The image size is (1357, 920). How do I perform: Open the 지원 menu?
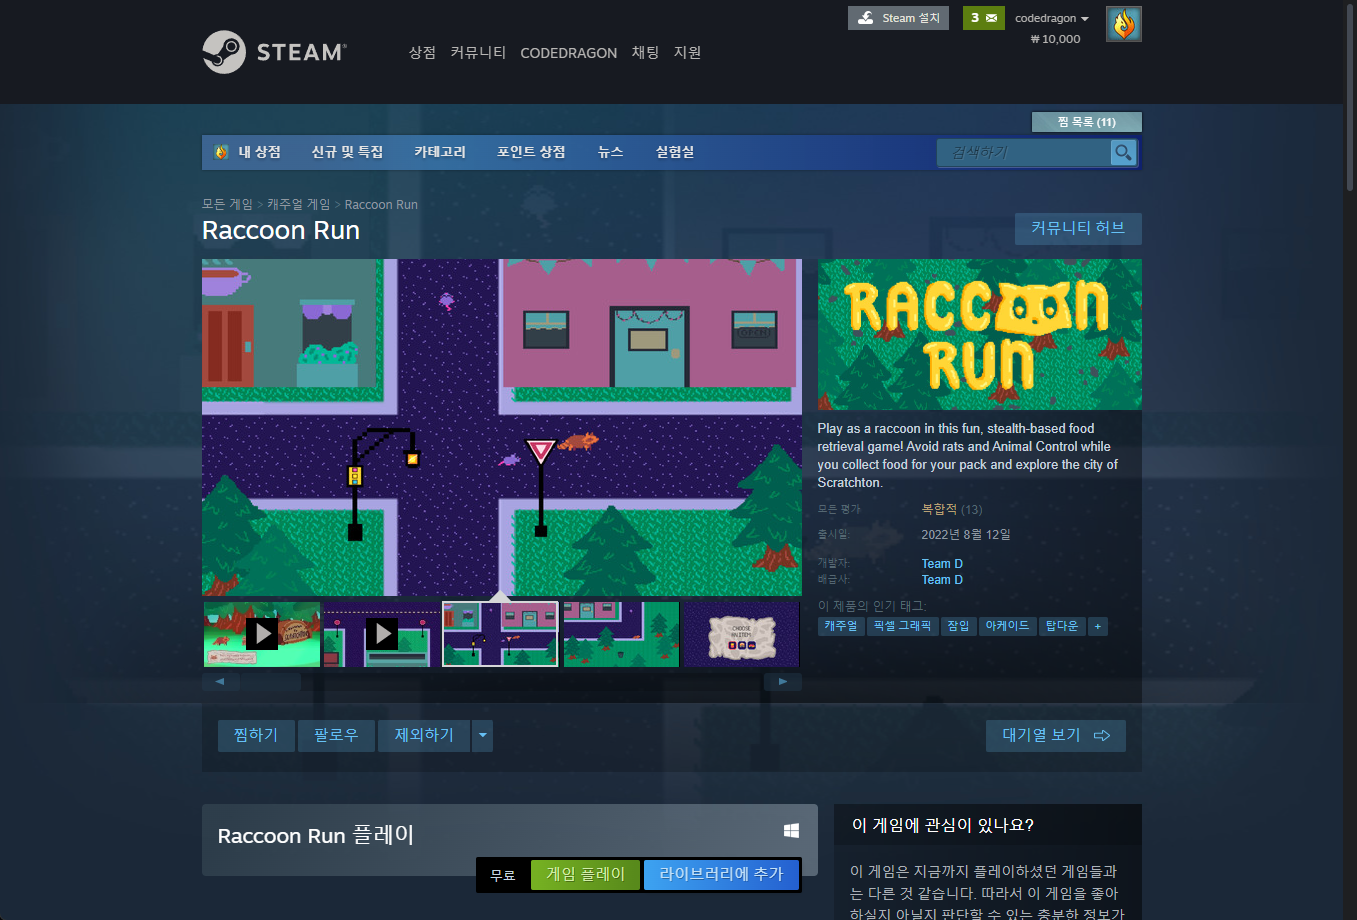coord(687,52)
